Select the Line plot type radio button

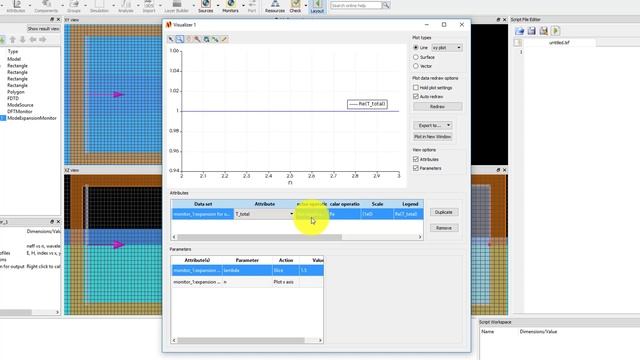point(416,48)
